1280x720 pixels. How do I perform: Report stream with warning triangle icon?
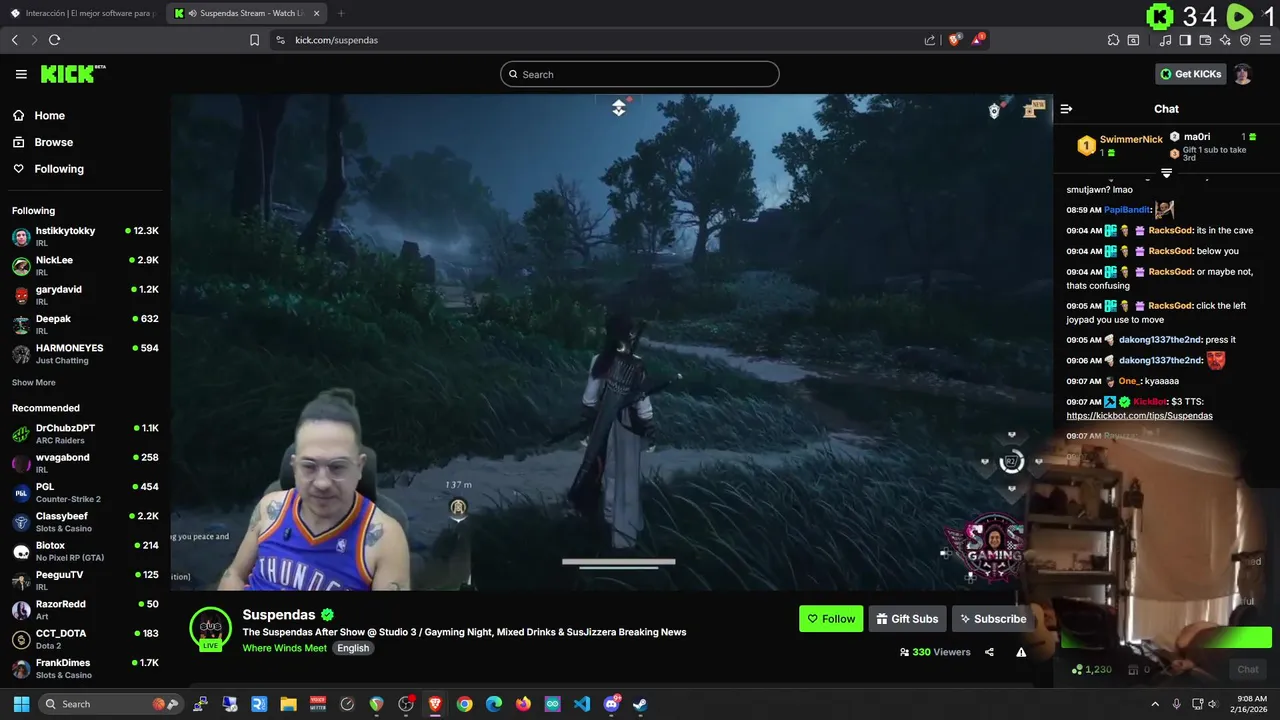pyautogui.click(x=1021, y=652)
